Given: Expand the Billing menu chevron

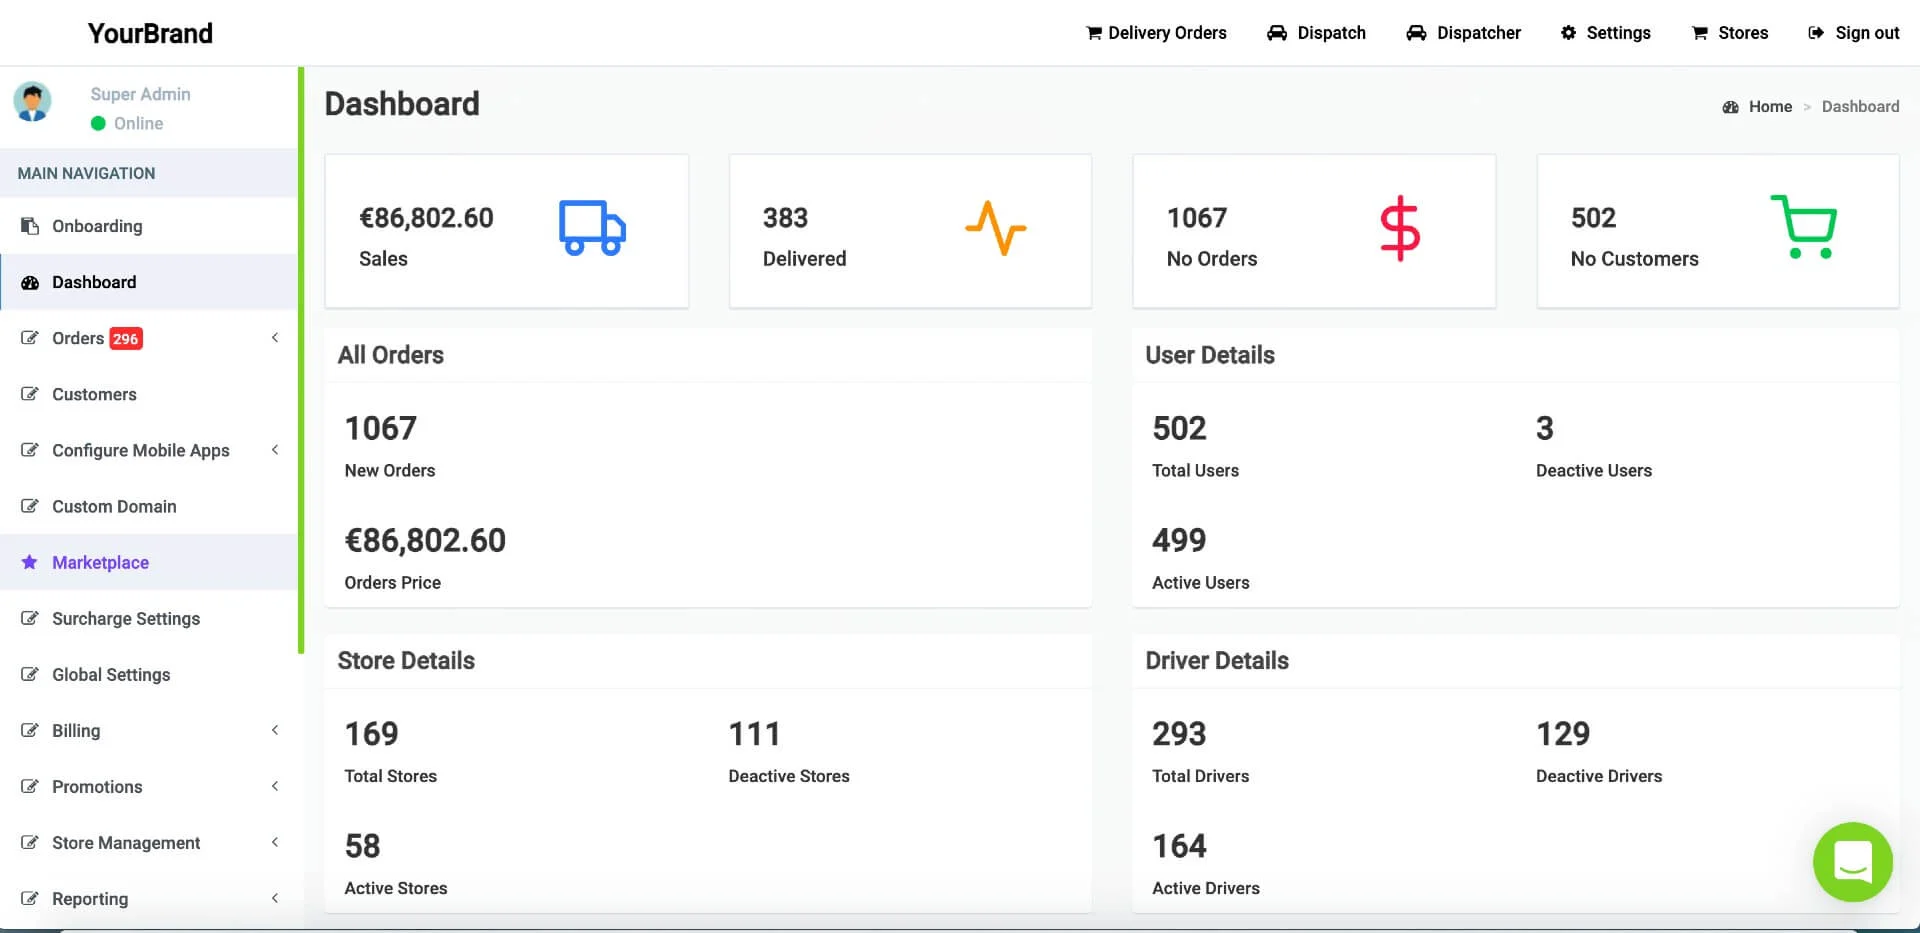Looking at the screenshot, I should coord(275,730).
